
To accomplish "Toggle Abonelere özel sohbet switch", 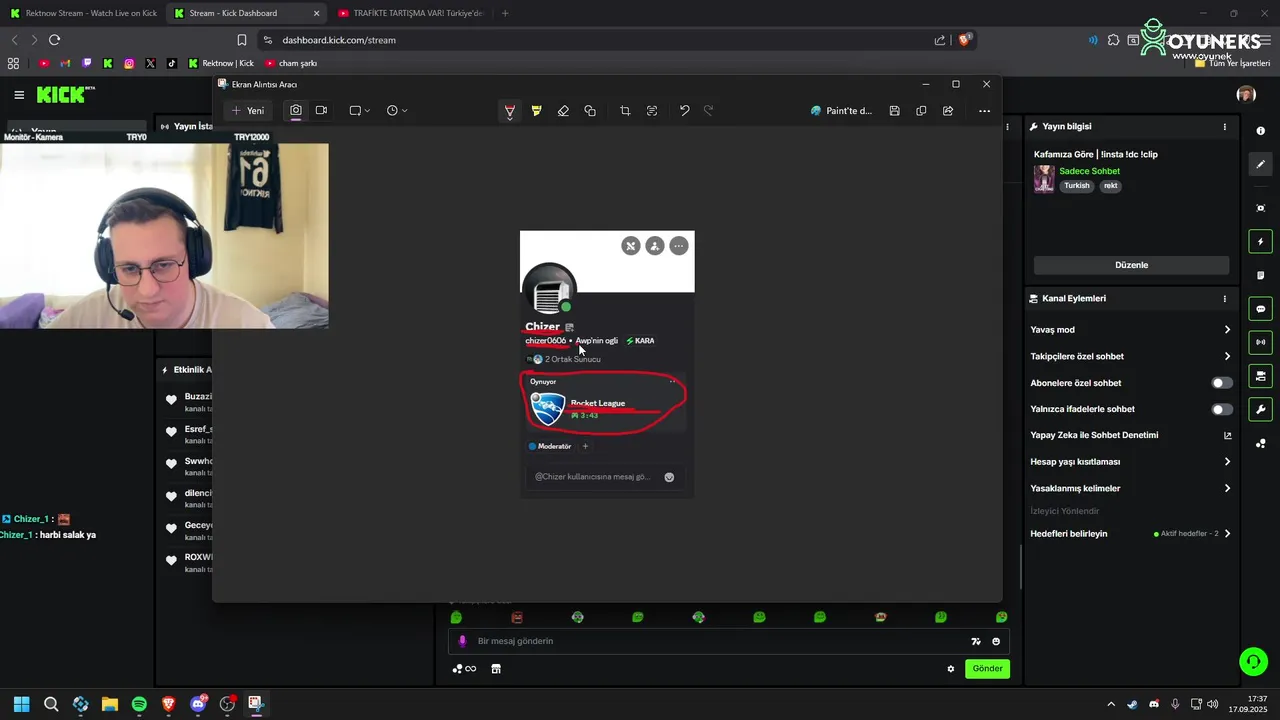I will (1222, 383).
